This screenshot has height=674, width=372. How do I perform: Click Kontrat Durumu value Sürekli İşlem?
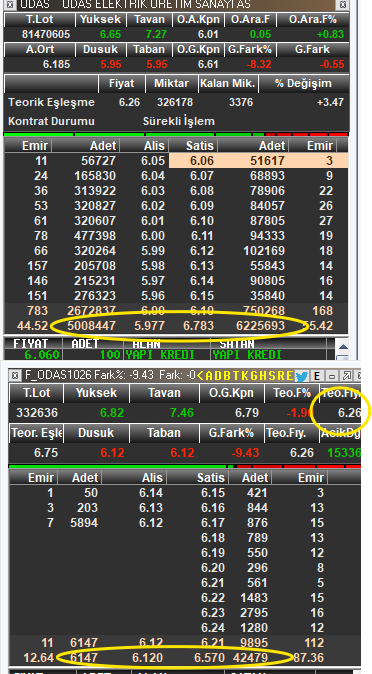178,121
